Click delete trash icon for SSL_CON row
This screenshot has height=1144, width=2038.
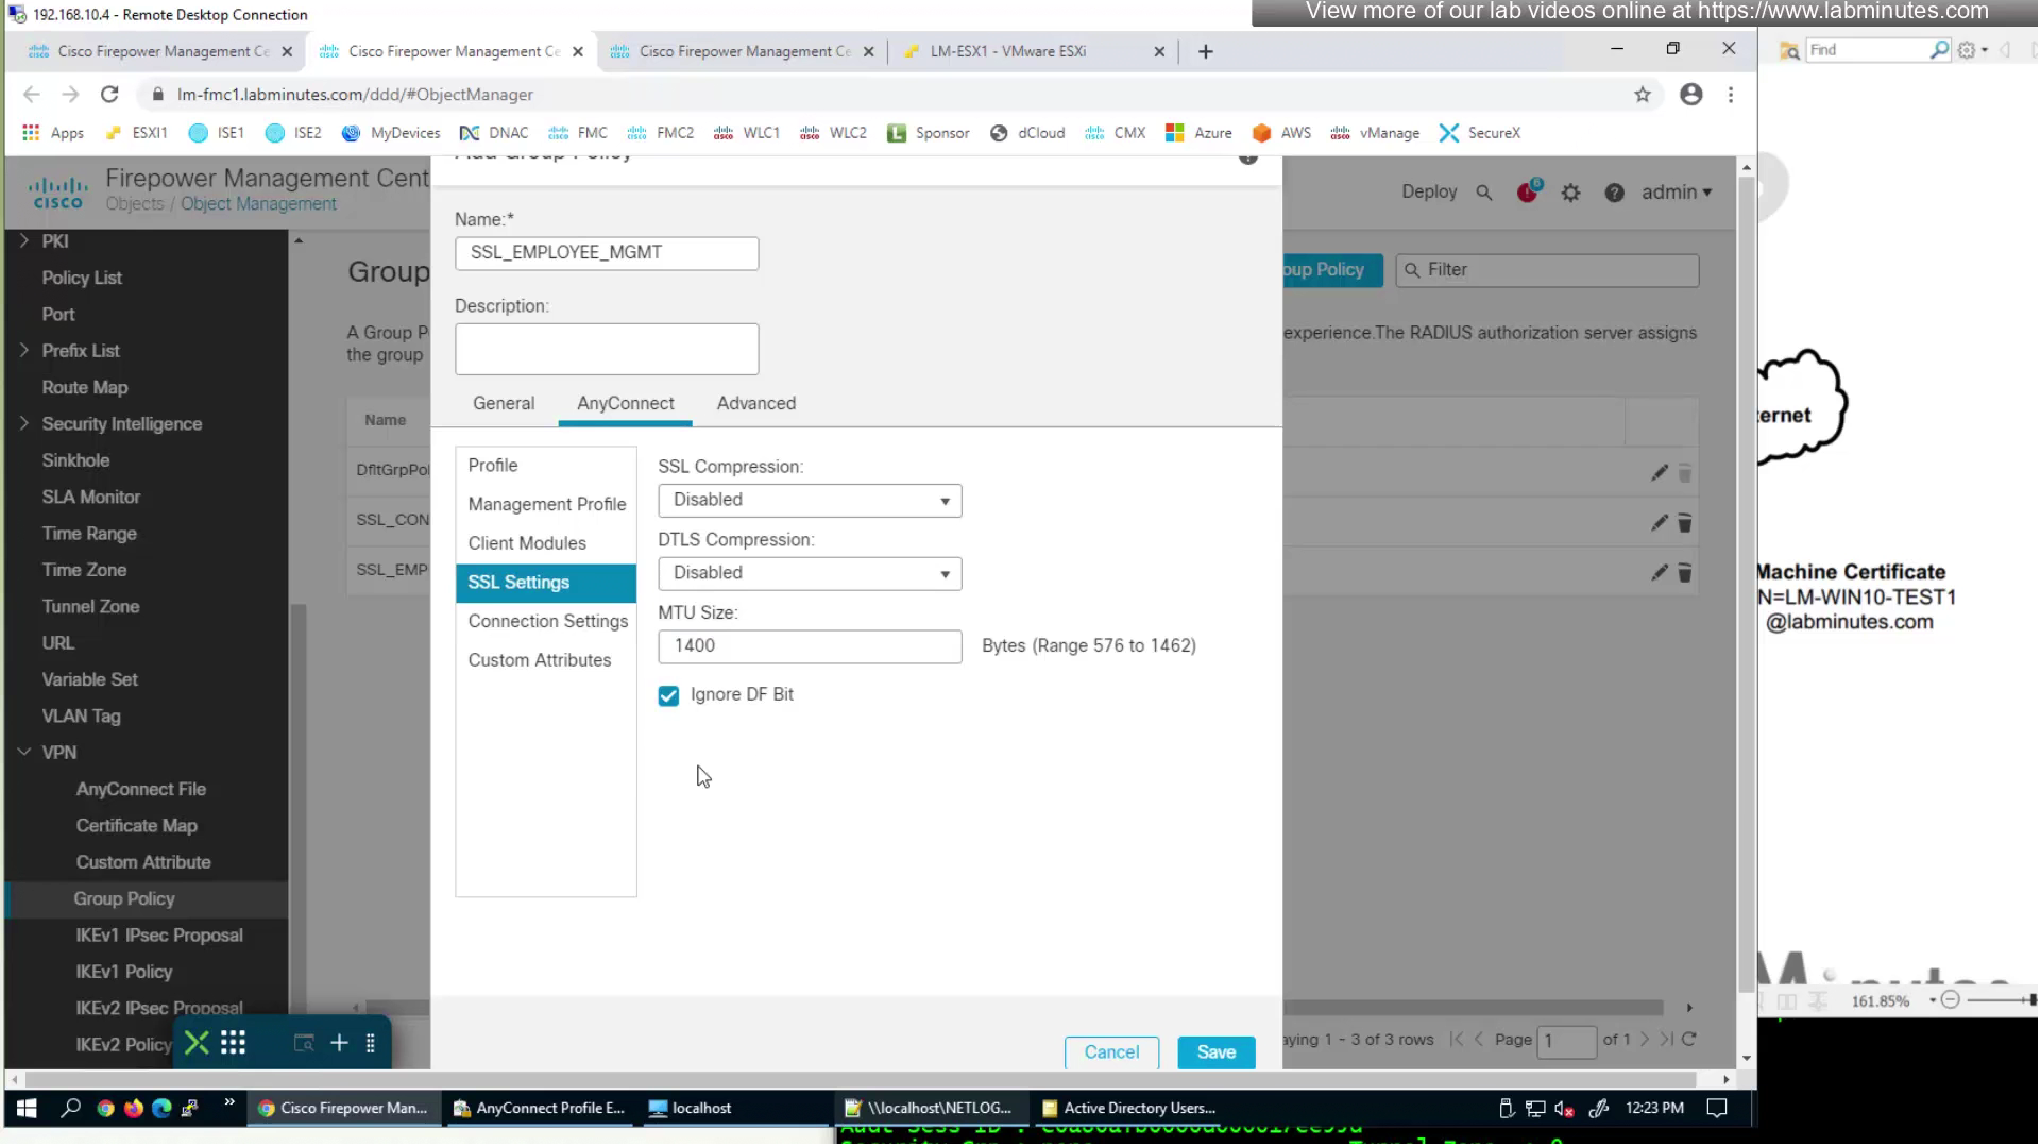click(1685, 523)
